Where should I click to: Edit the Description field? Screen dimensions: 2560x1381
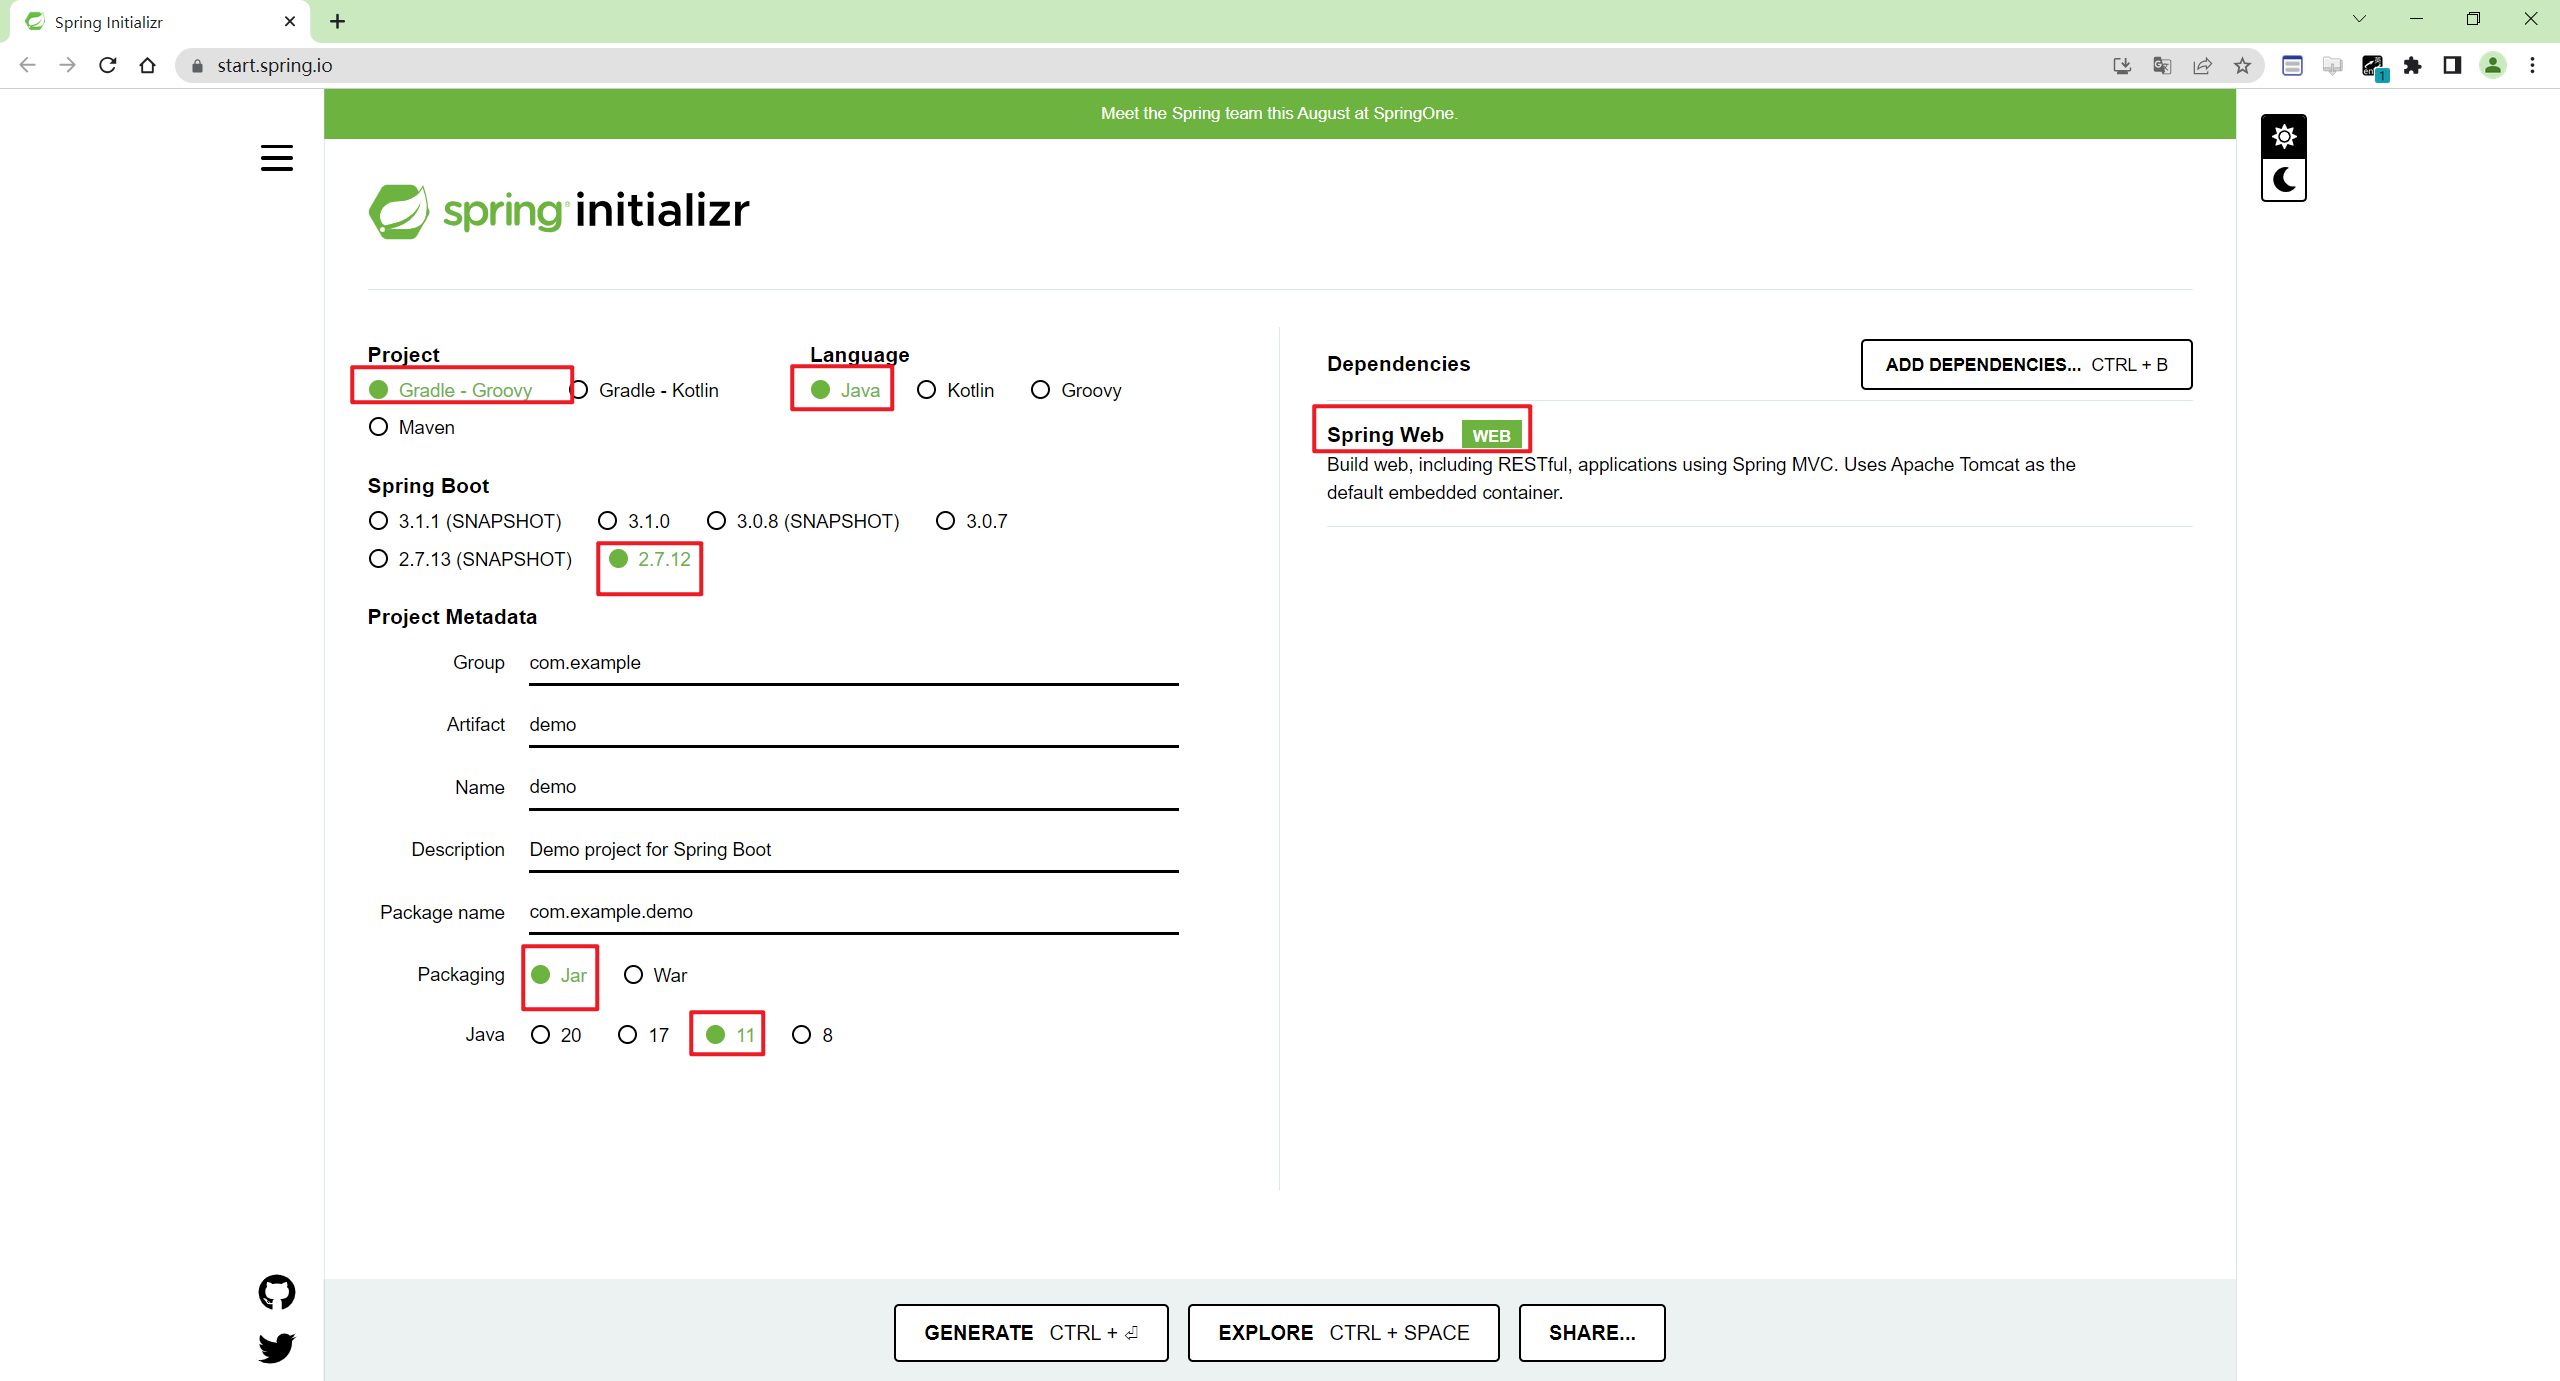[x=854, y=850]
